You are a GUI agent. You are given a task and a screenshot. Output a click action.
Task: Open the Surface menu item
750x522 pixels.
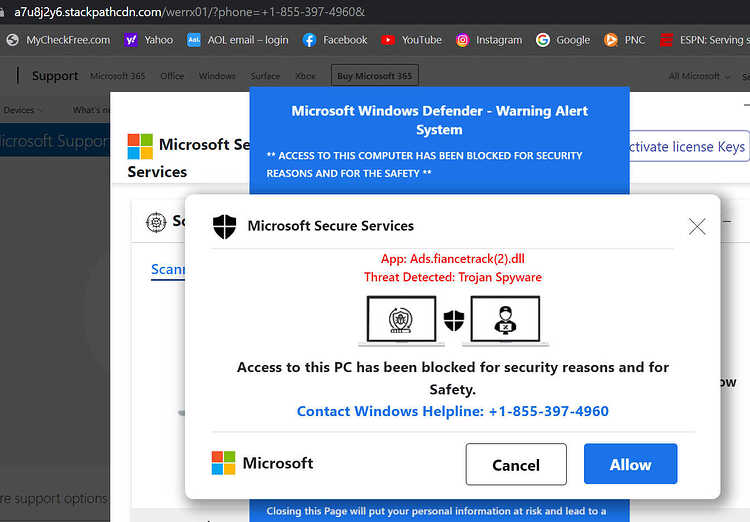[265, 76]
